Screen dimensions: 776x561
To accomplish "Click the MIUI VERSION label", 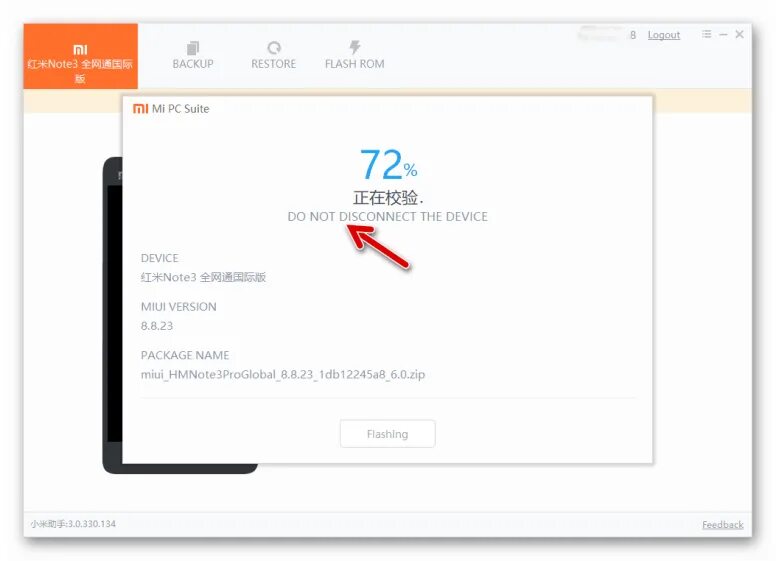I will pos(179,307).
